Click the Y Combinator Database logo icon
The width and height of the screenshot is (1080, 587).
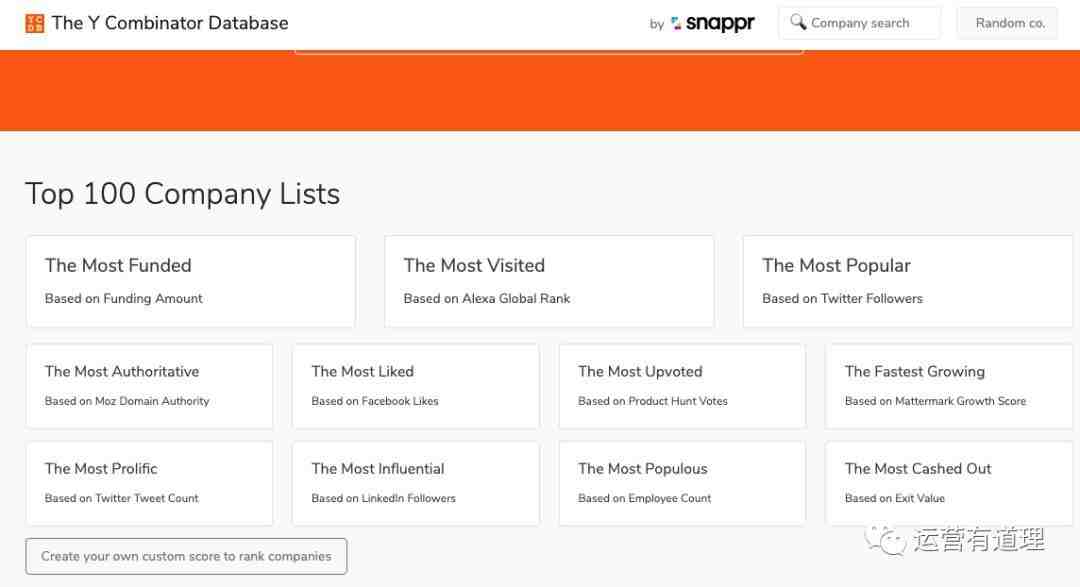pos(35,23)
